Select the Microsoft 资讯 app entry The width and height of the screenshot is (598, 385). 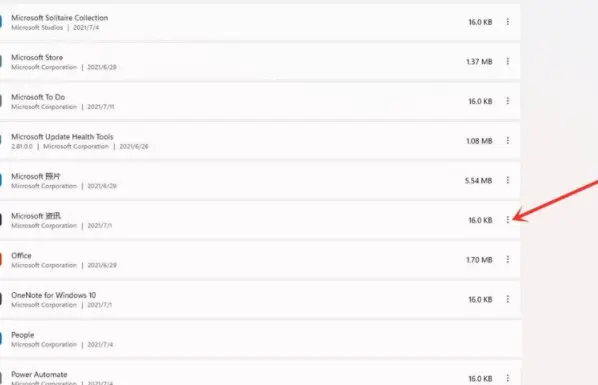click(260, 220)
